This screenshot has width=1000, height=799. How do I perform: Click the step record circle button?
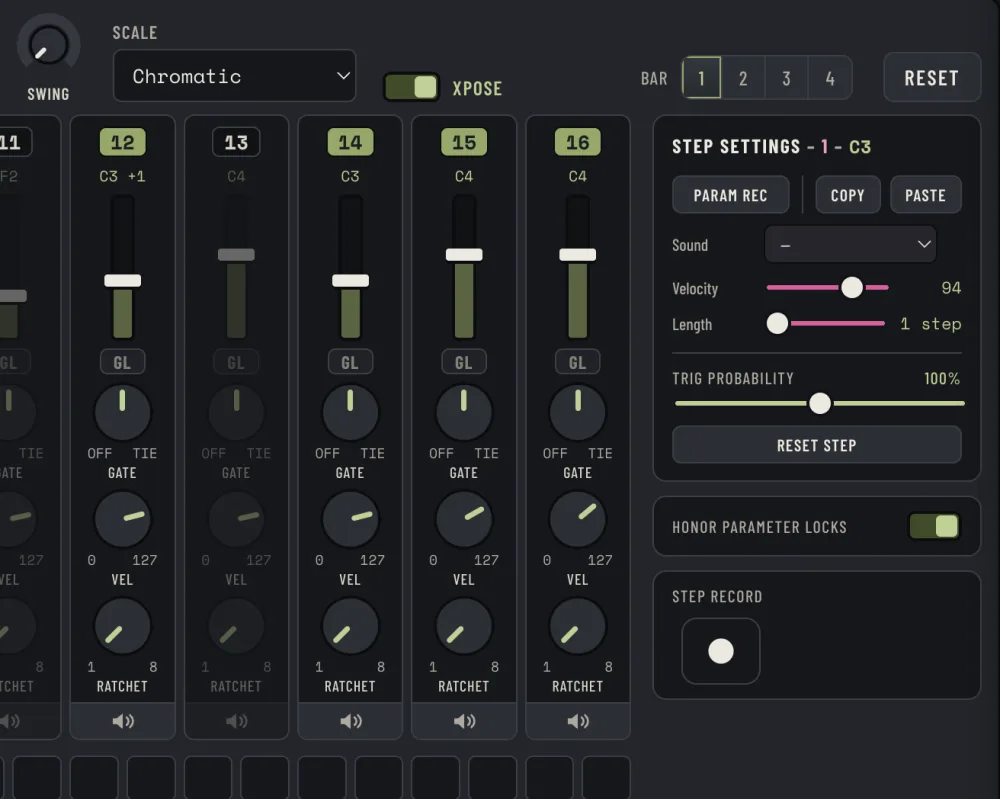click(721, 651)
